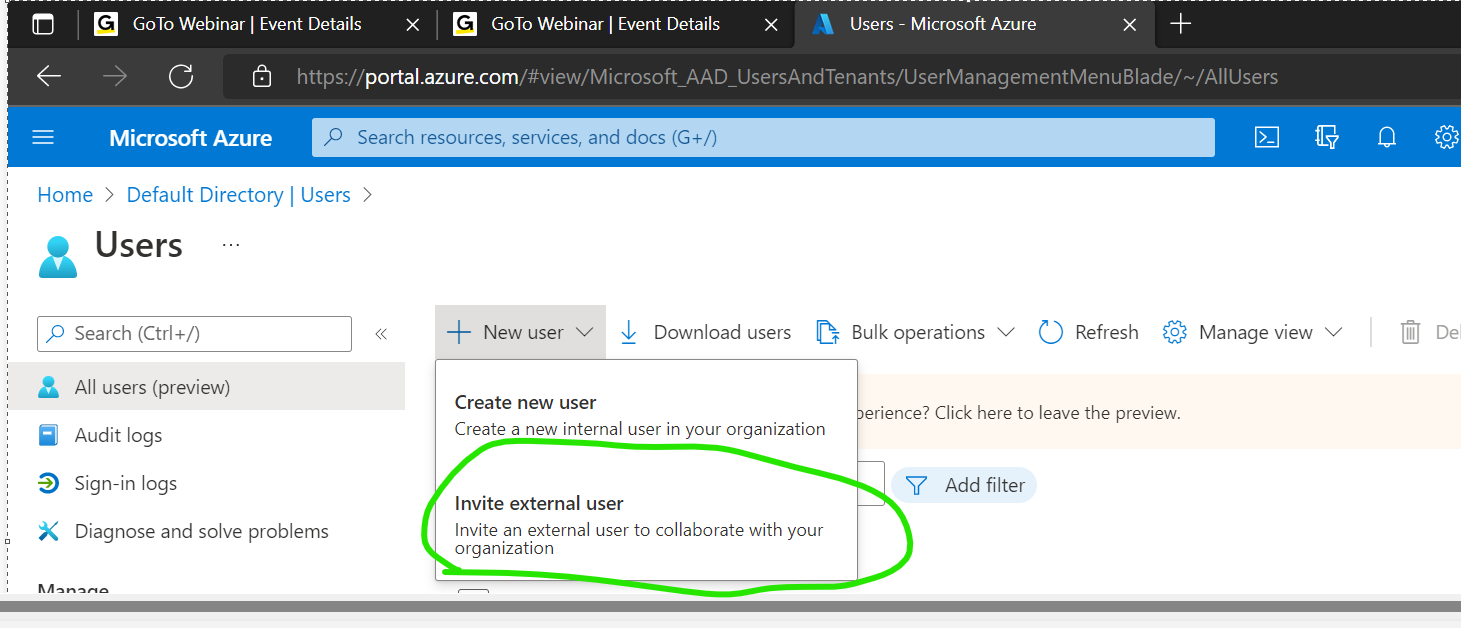Navigate to Home breadcrumb link
The image size is (1461, 628).
pos(65,195)
